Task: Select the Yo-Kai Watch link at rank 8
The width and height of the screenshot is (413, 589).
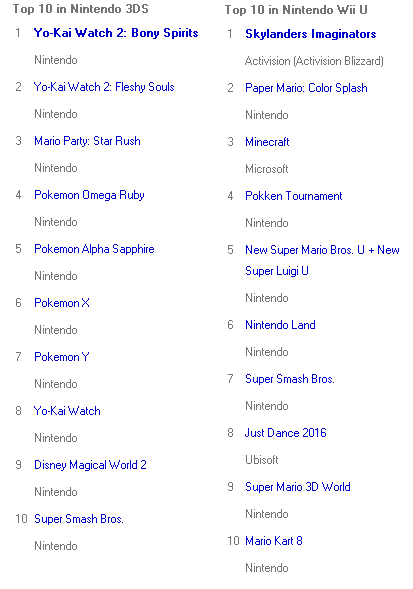Action: pos(67,411)
